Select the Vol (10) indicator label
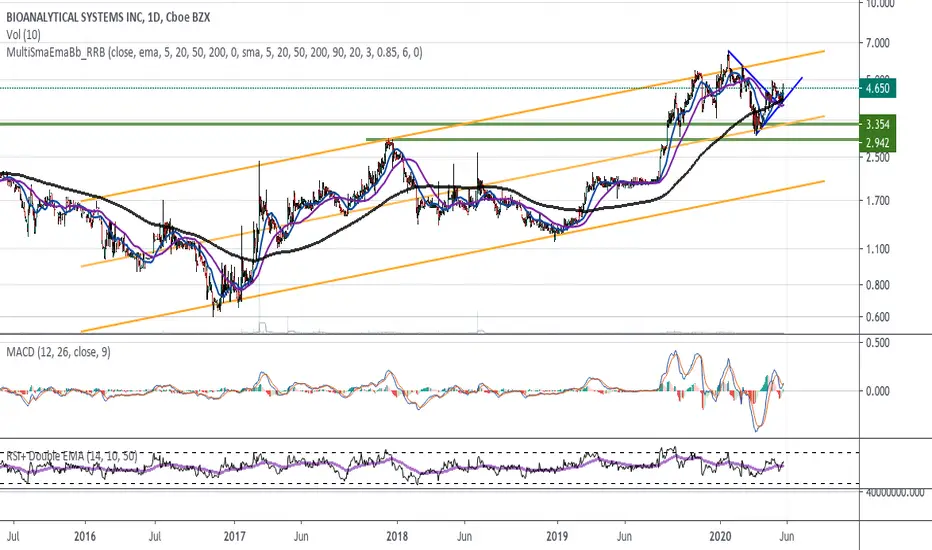 click(x=24, y=35)
